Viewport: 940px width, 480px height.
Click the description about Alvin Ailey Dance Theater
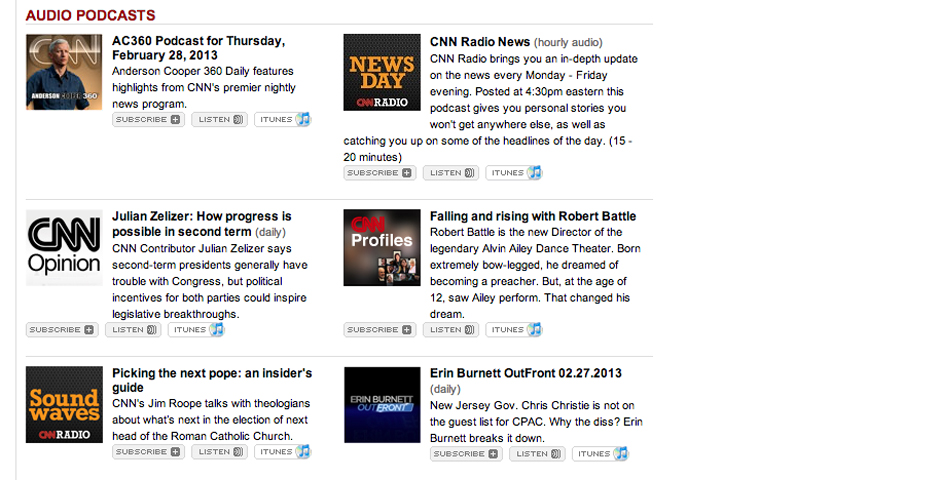point(535,273)
